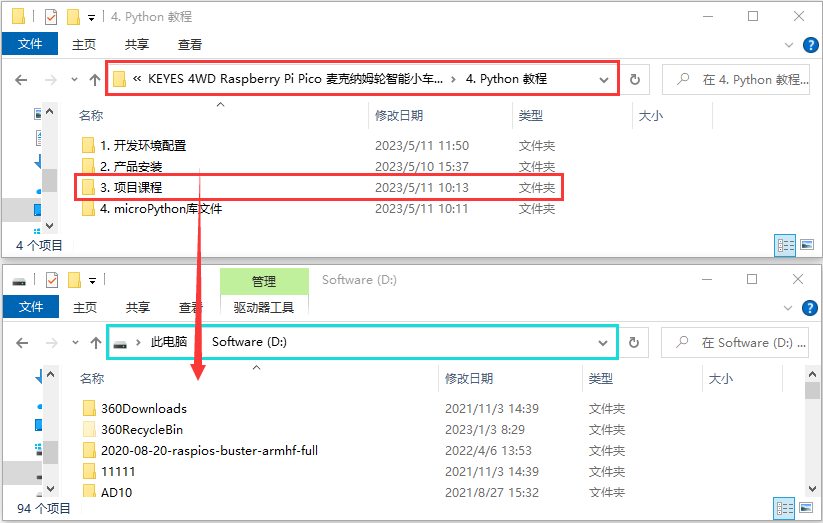
Task: Expand the ribbon in the bottom window
Action: pyautogui.click(x=788, y=308)
